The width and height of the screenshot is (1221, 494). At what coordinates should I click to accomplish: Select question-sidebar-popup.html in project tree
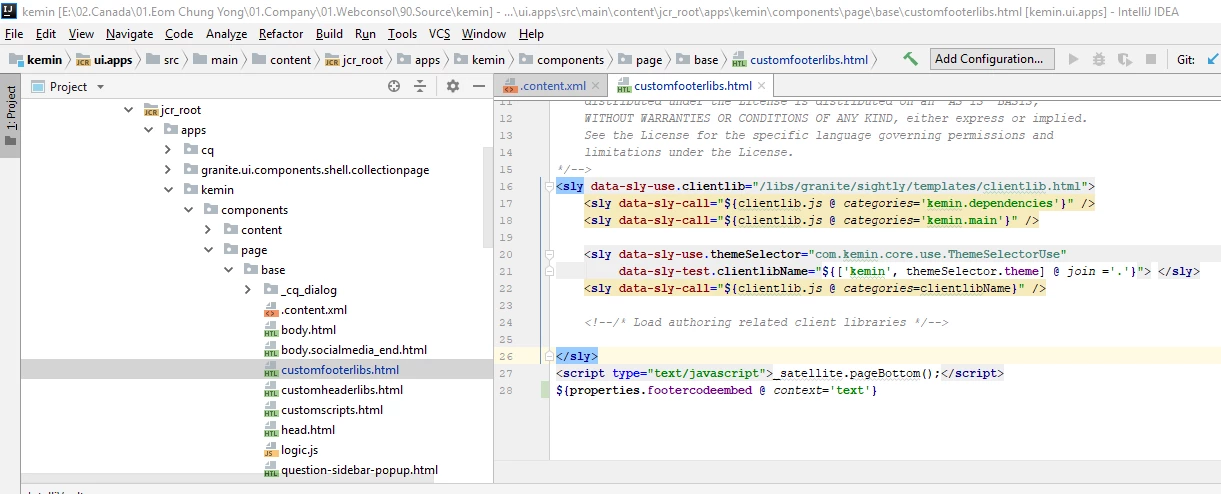(x=359, y=470)
